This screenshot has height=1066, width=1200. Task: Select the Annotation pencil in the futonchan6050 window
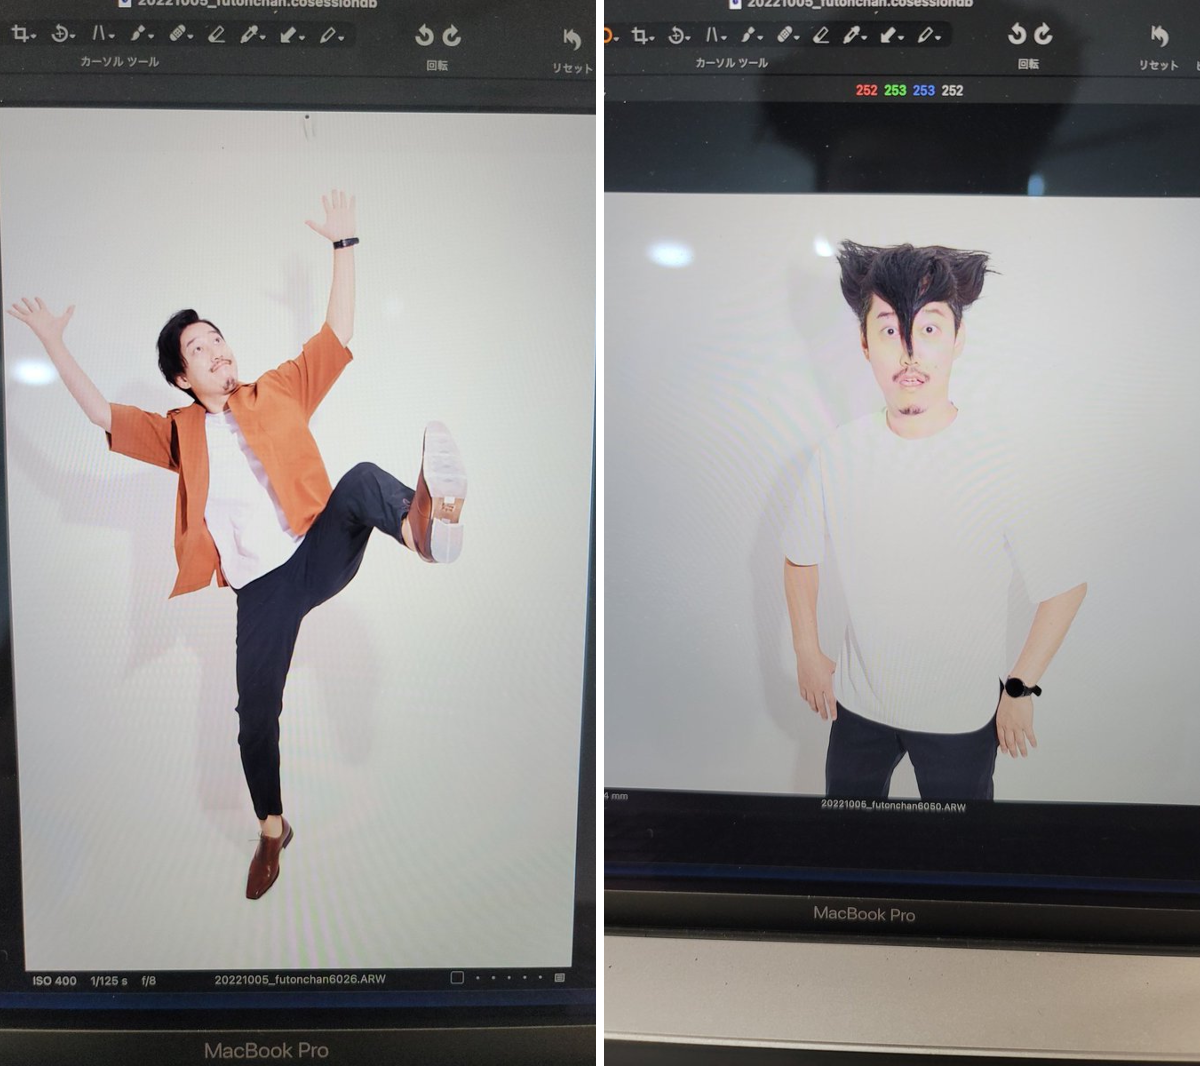click(927, 36)
